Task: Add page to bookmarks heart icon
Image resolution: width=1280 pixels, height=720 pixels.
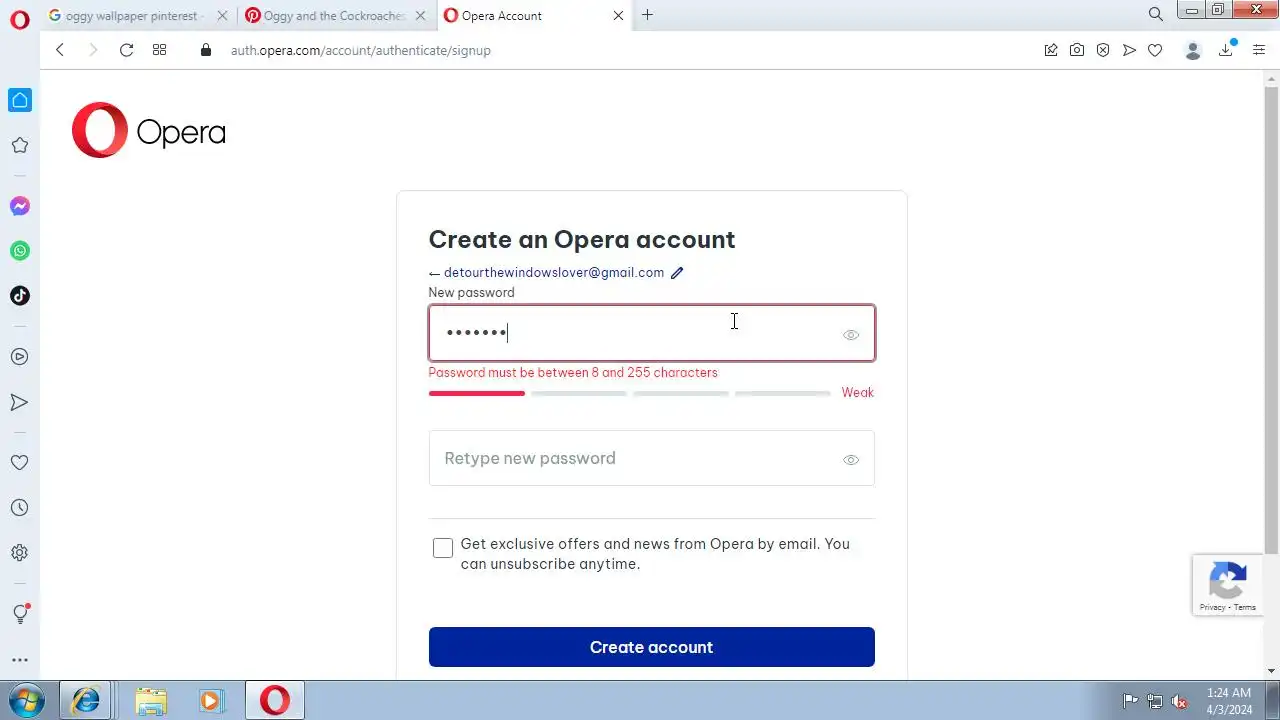Action: [1155, 50]
